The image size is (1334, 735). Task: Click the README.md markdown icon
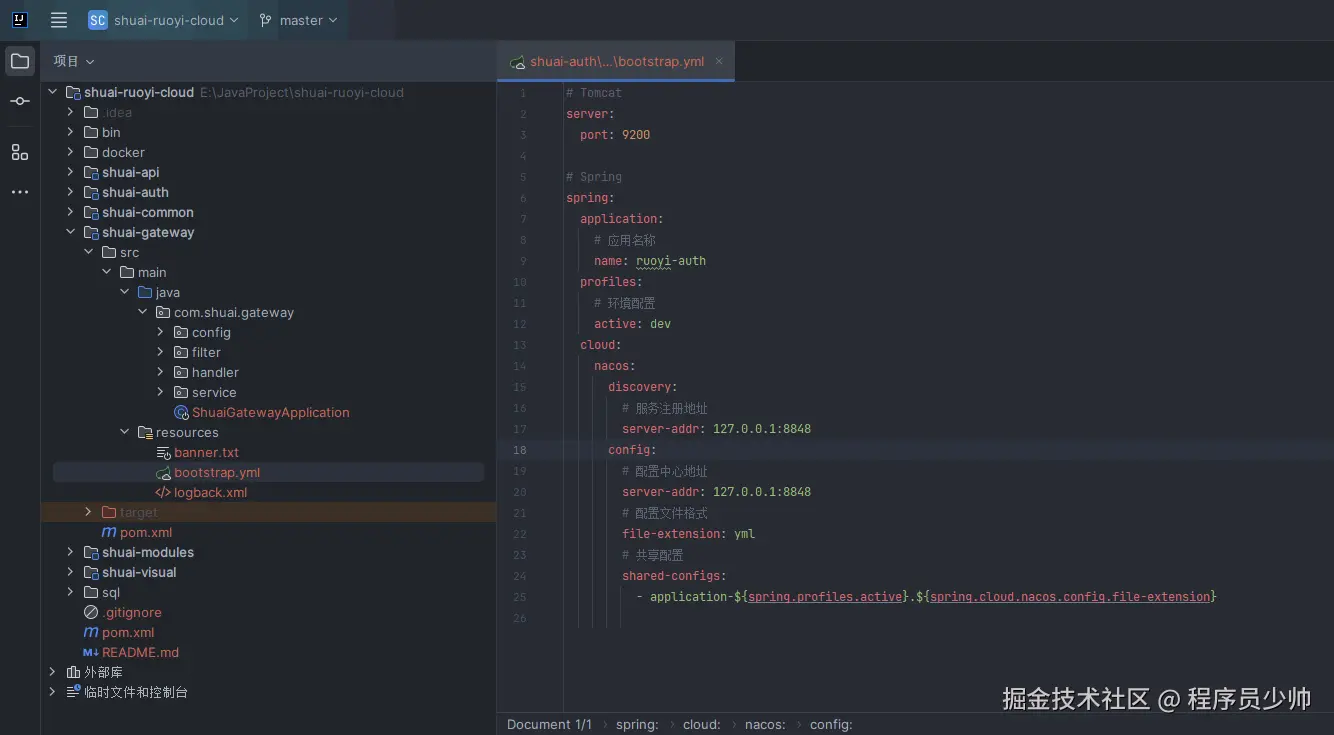[x=91, y=652]
